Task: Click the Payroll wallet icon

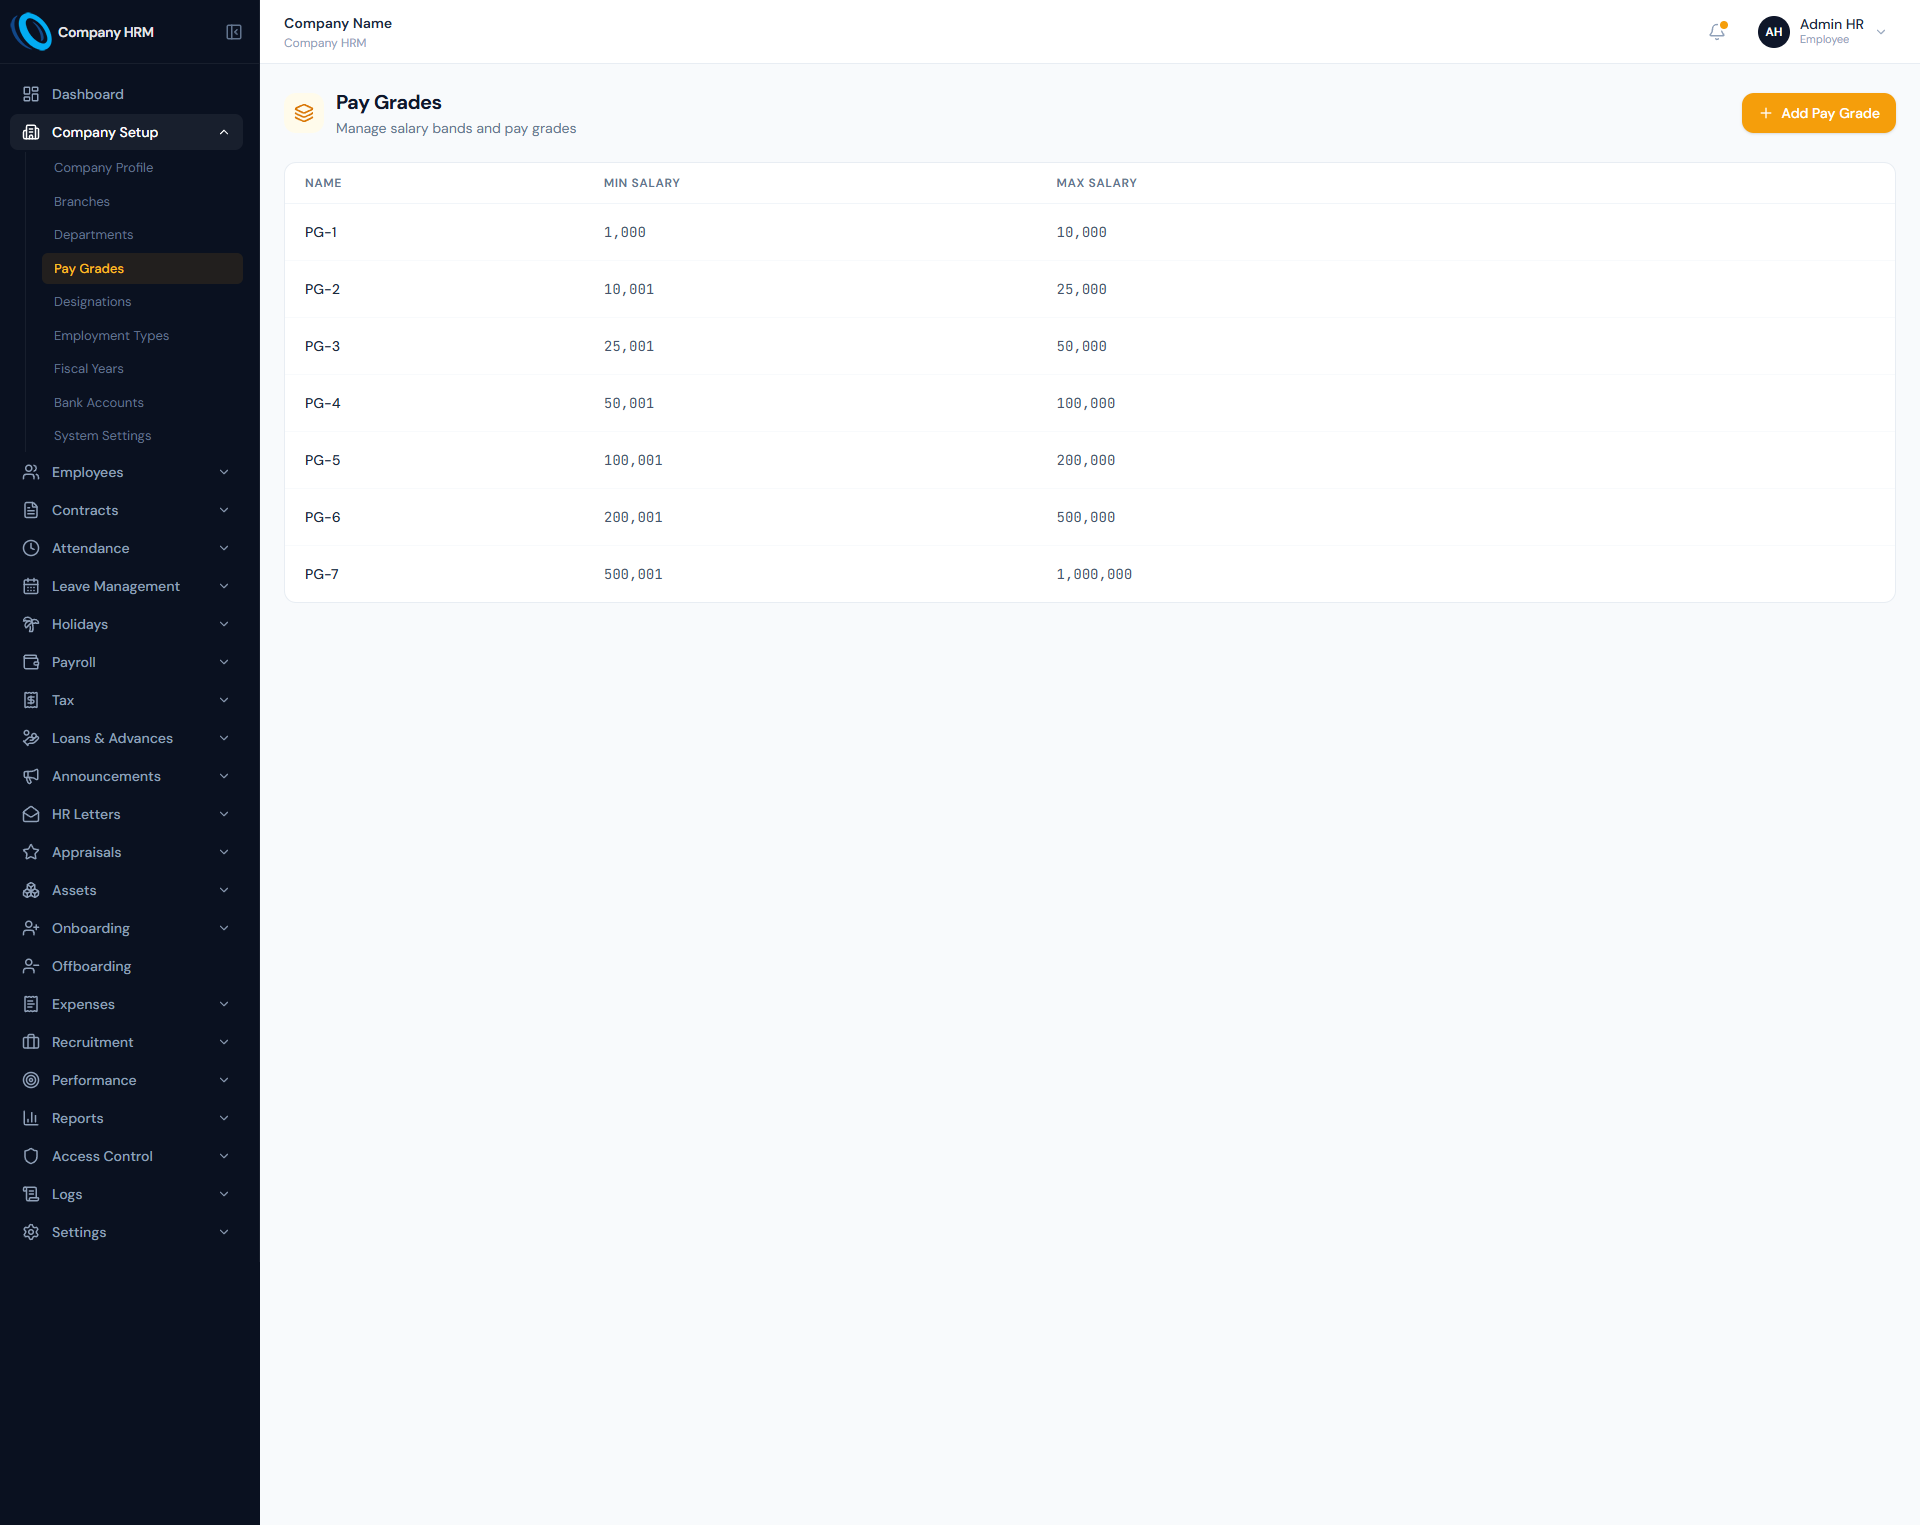Action: click(x=31, y=662)
